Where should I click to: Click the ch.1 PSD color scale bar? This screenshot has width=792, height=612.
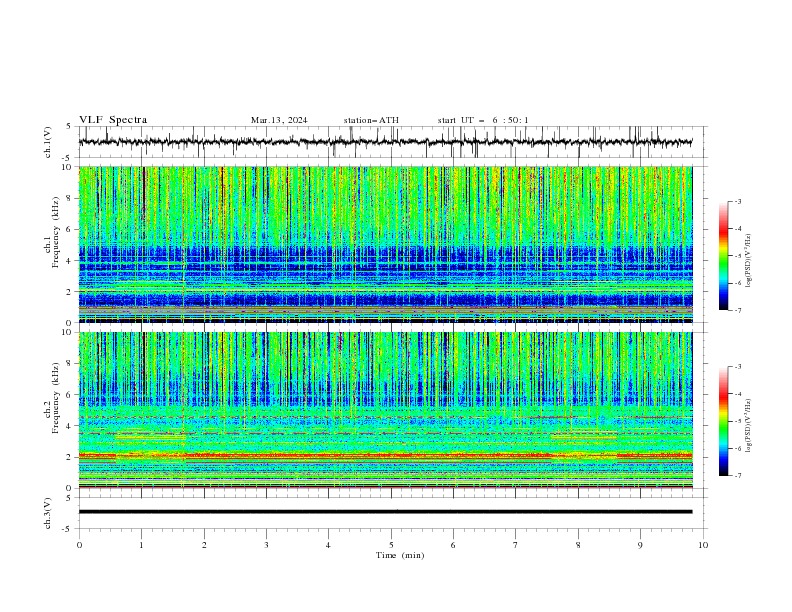(723, 256)
